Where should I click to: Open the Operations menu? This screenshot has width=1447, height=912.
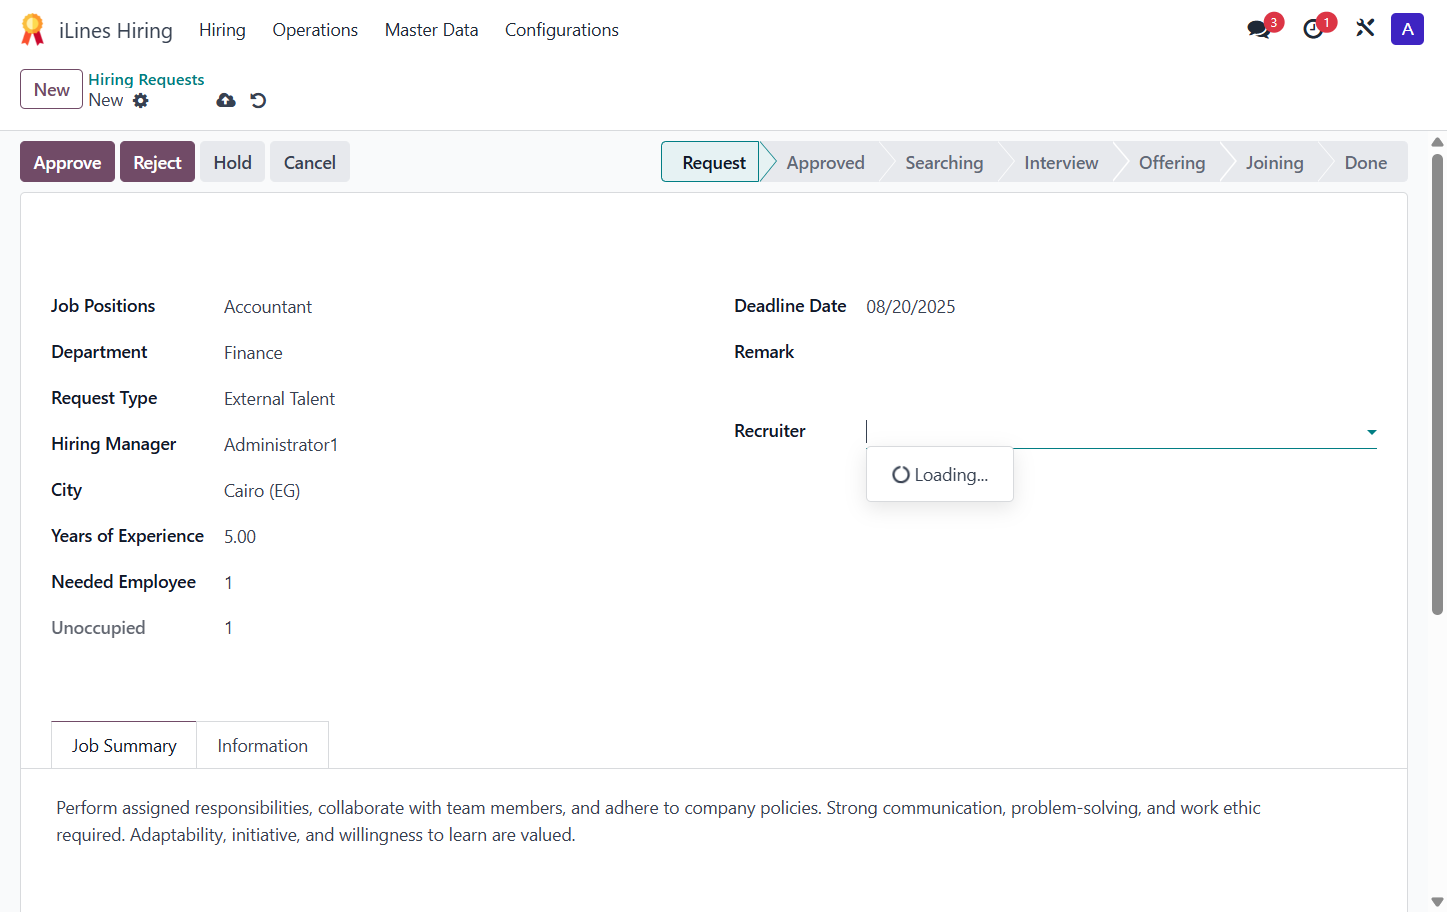[315, 30]
